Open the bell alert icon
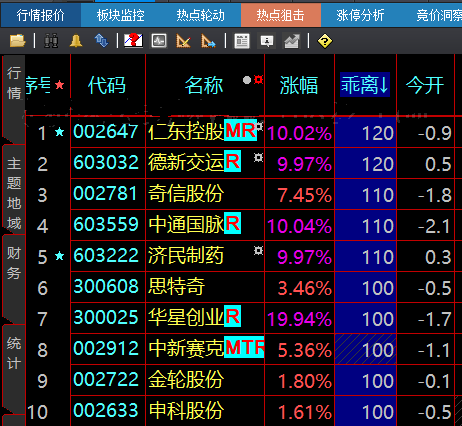 pos(76,41)
